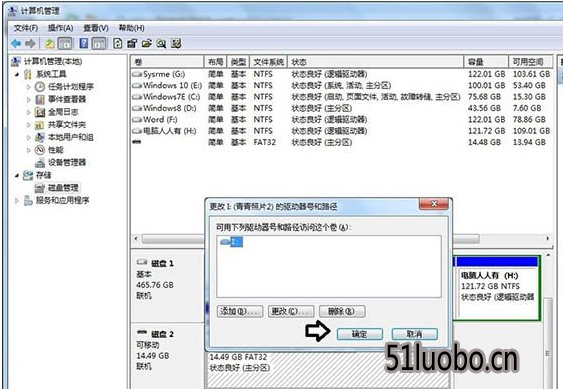Collapse the 系统工具 tree node
The height and width of the screenshot is (389, 563).
(17, 74)
